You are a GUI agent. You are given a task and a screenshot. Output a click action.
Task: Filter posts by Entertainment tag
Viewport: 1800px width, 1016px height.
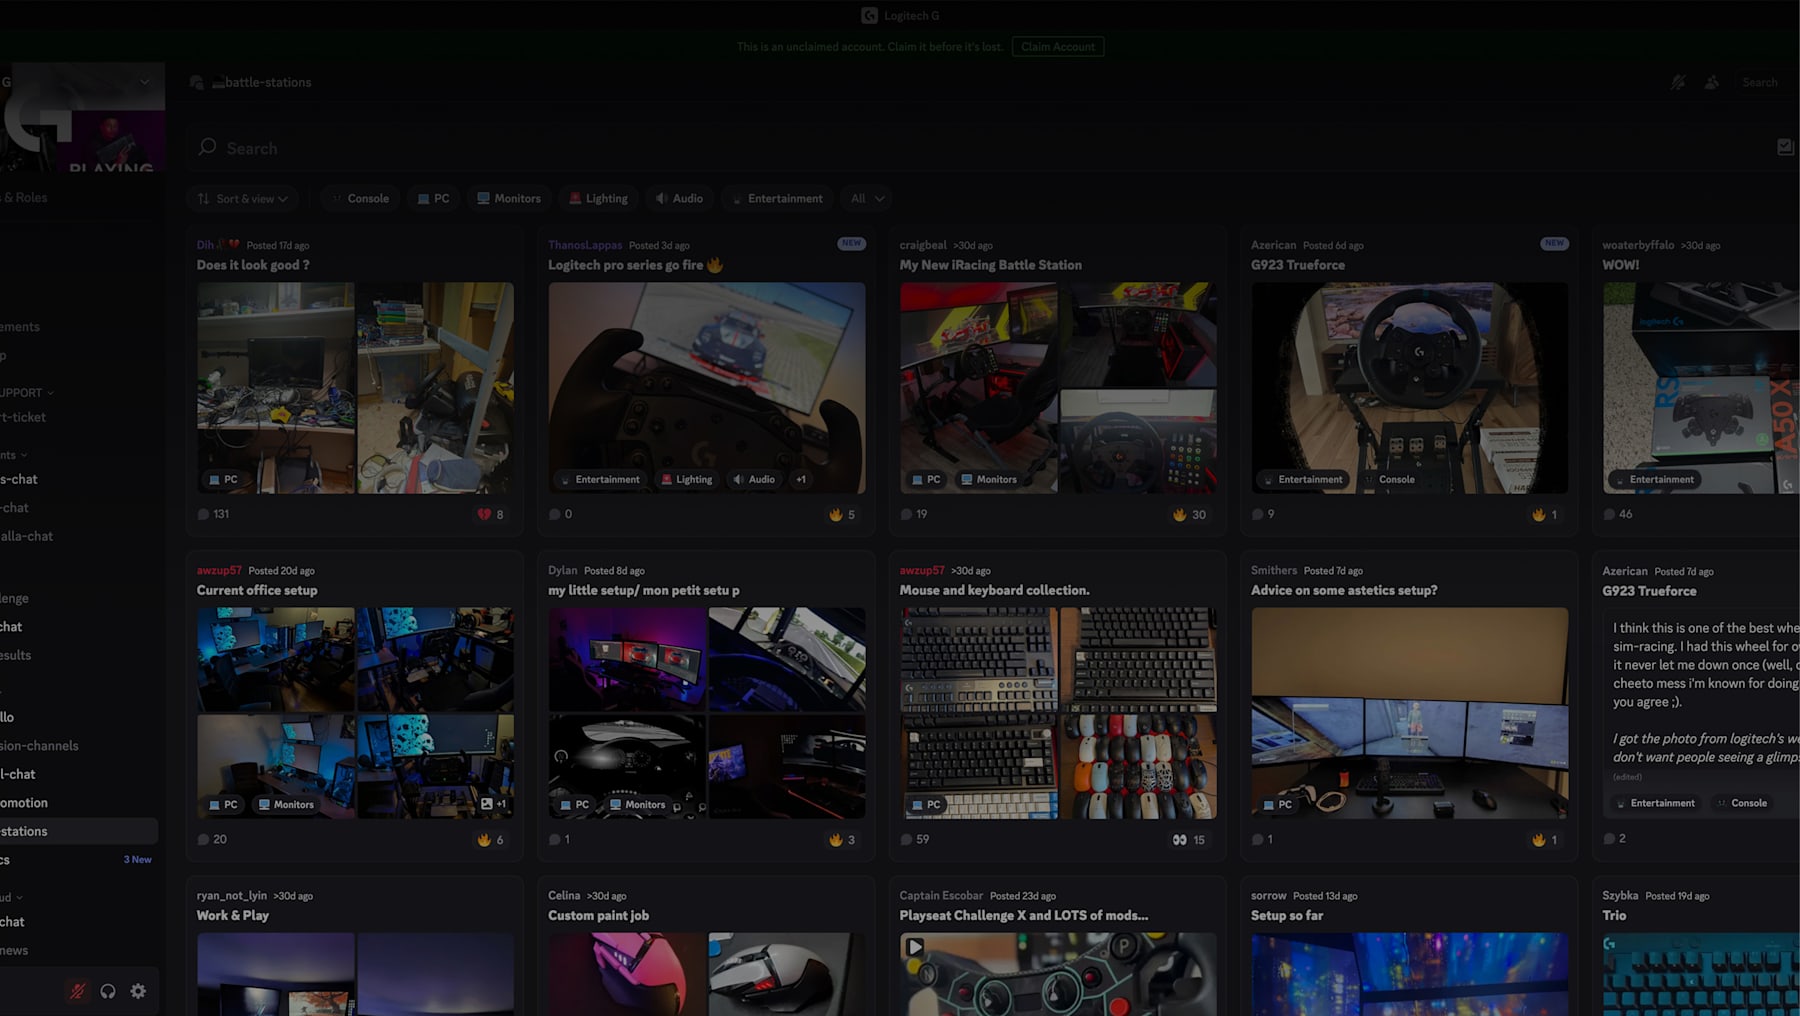pyautogui.click(x=777, y=198)
